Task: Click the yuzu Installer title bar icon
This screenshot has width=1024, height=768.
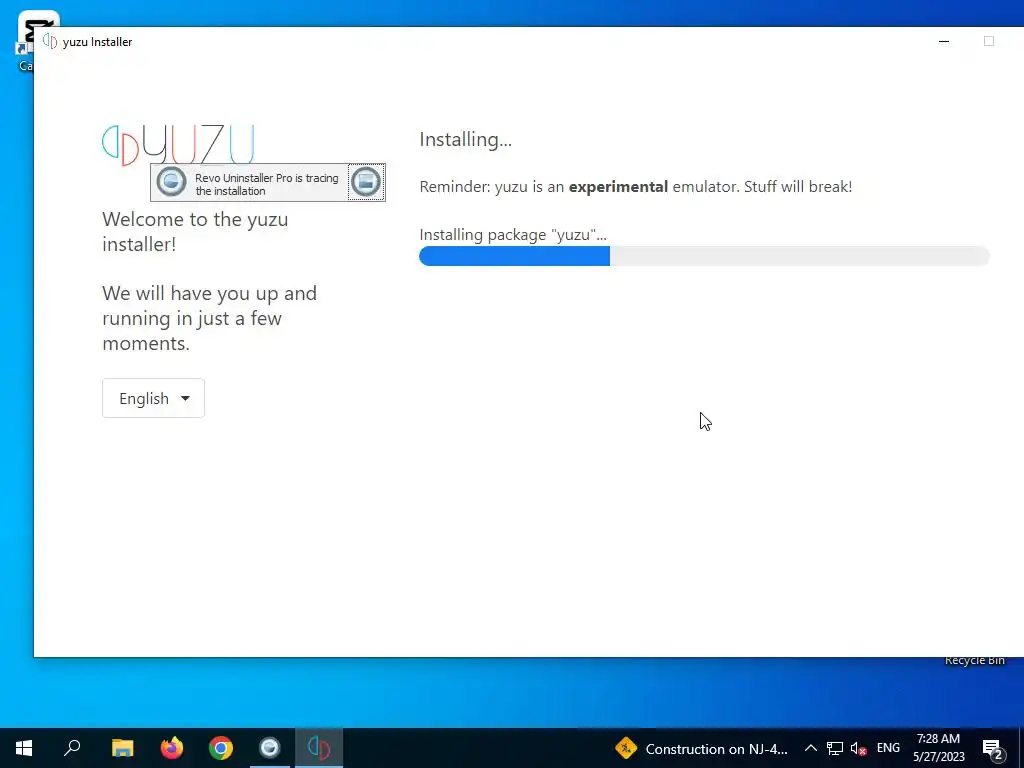Action: pos(50,41)
